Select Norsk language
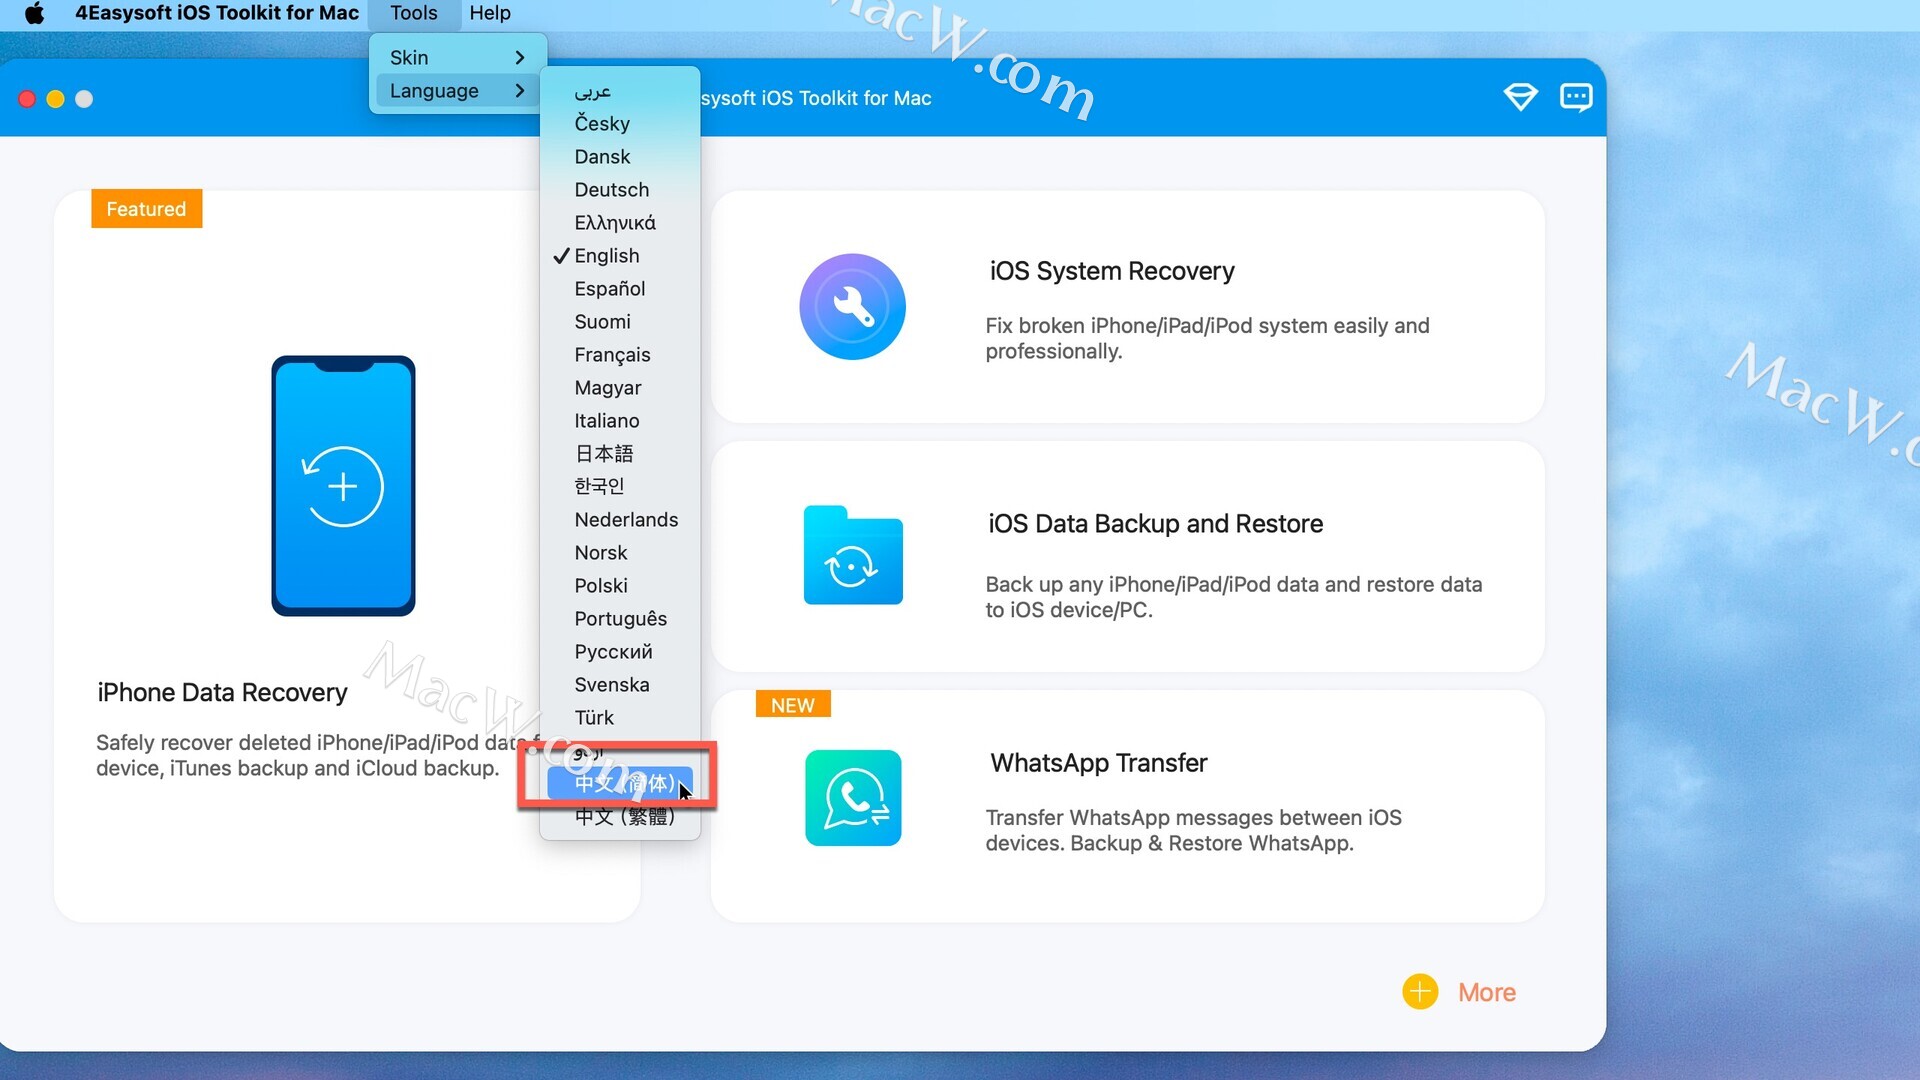The image size is (1920, 1080). (x=620, y=553)
